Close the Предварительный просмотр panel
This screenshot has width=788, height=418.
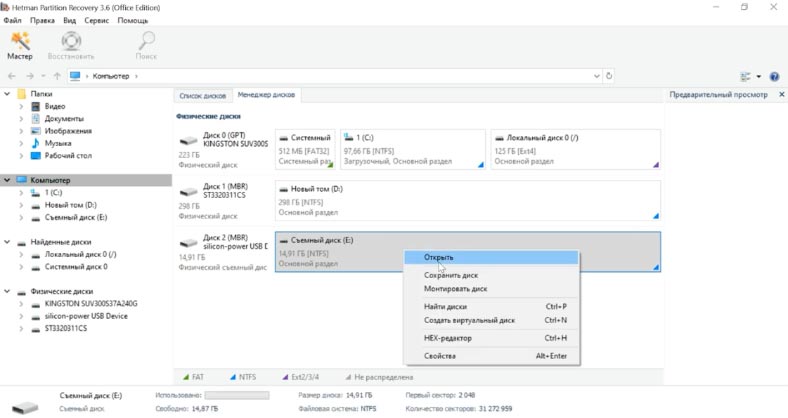(x=781, y=94)
